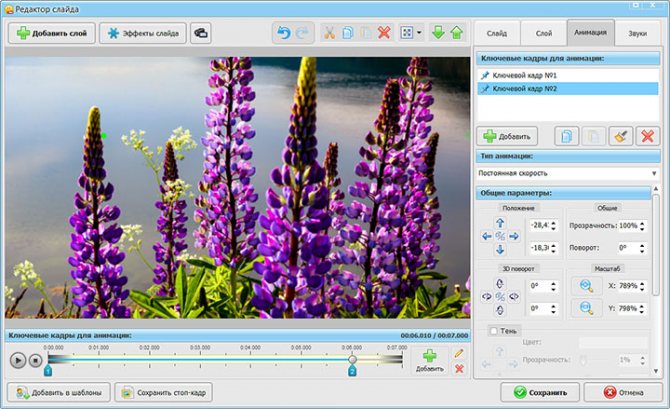Click the Добавить слой button
Screen dimensions: 670x409
(50, 33)
